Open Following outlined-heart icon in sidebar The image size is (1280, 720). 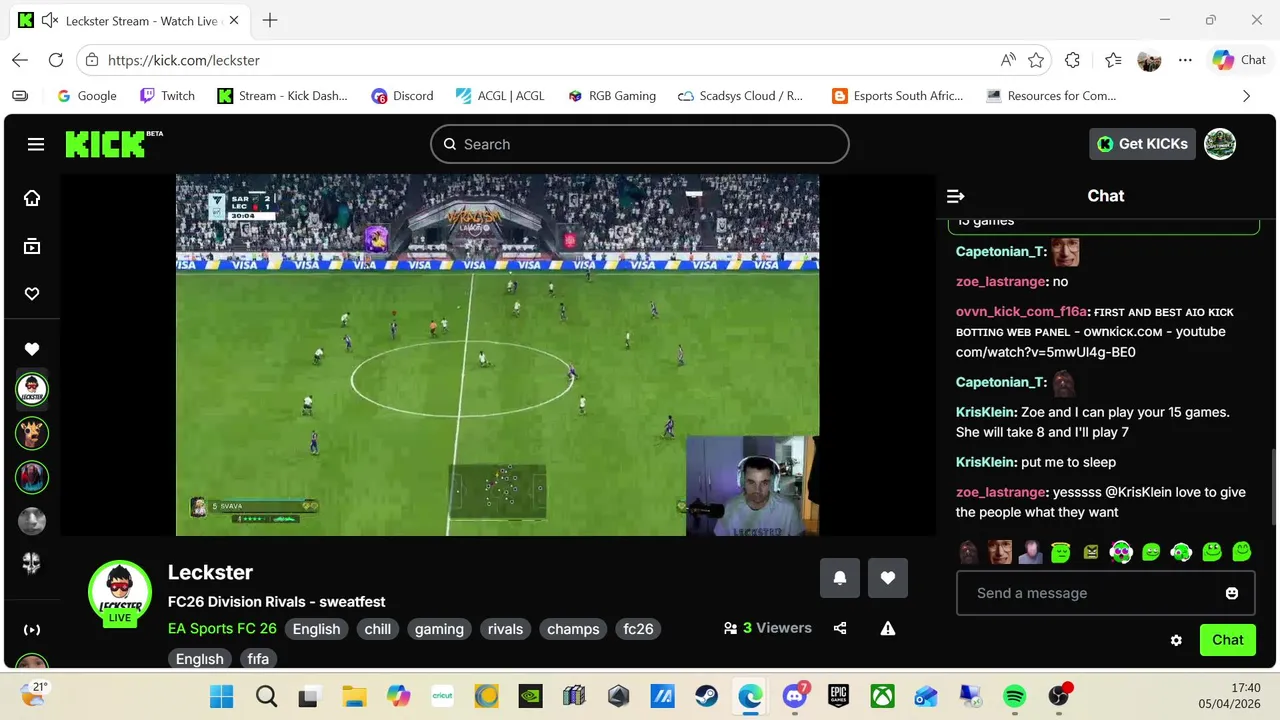[x=32, y=294]
